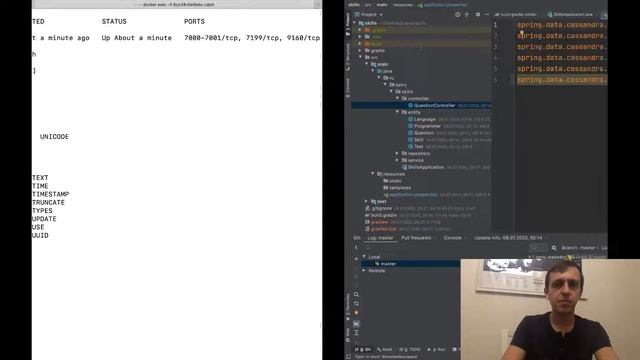Screen dimensions: 640x360
Task: Open the Project side tool window tab
Action: 348,24
